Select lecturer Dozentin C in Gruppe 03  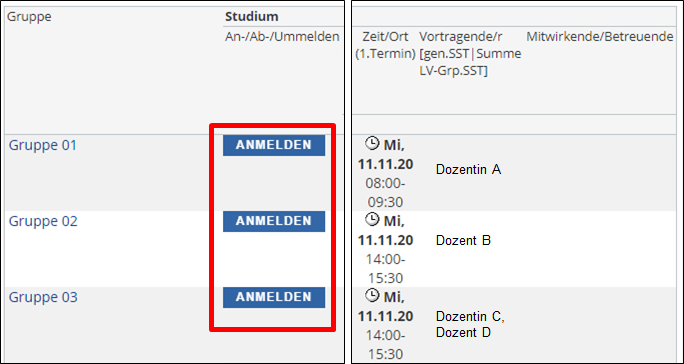point(470,316)
